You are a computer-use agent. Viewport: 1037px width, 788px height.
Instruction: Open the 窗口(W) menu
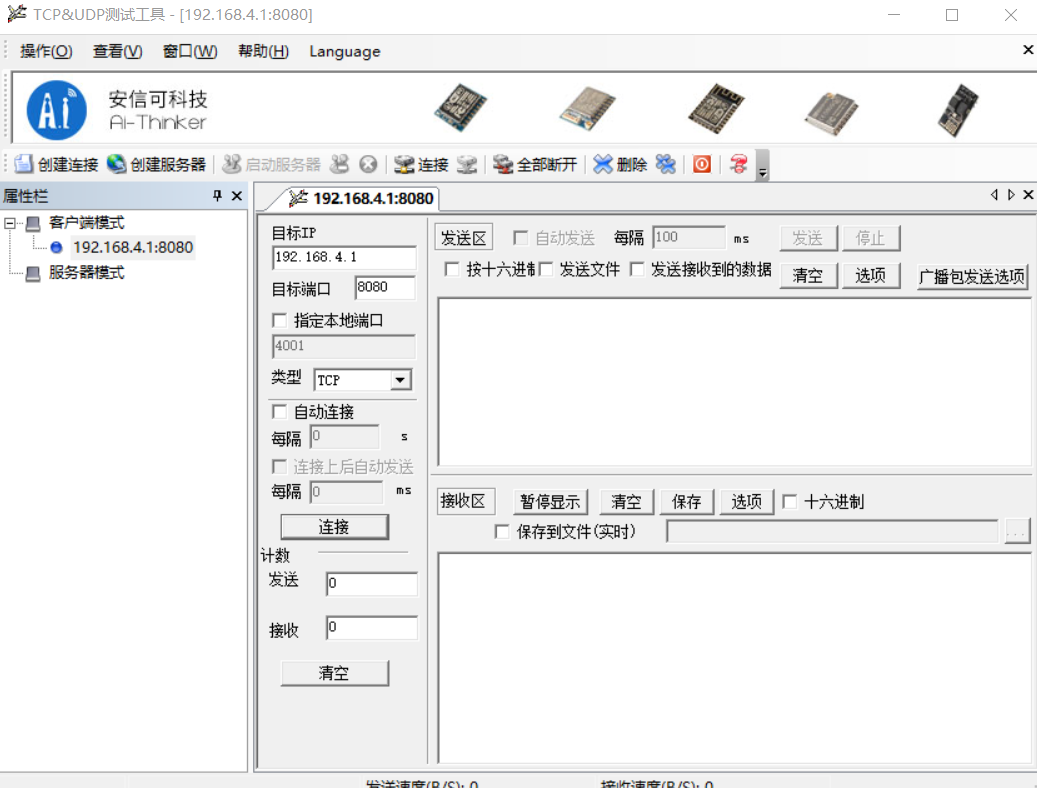190,51
